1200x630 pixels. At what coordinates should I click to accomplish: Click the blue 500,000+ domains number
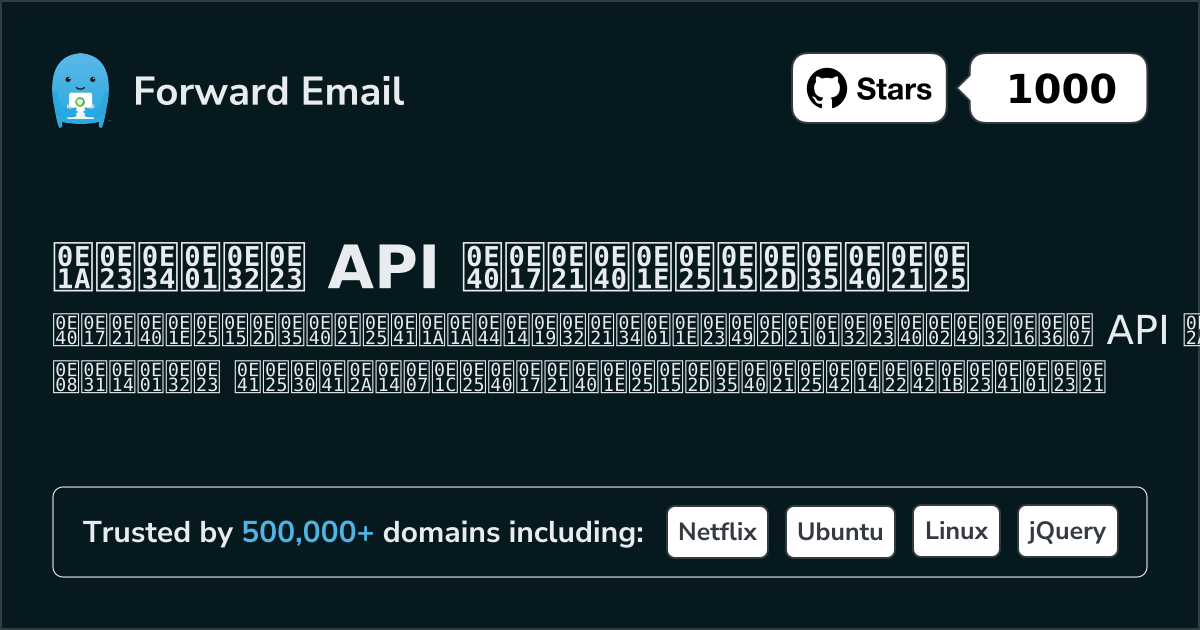(x=308, y=533)
